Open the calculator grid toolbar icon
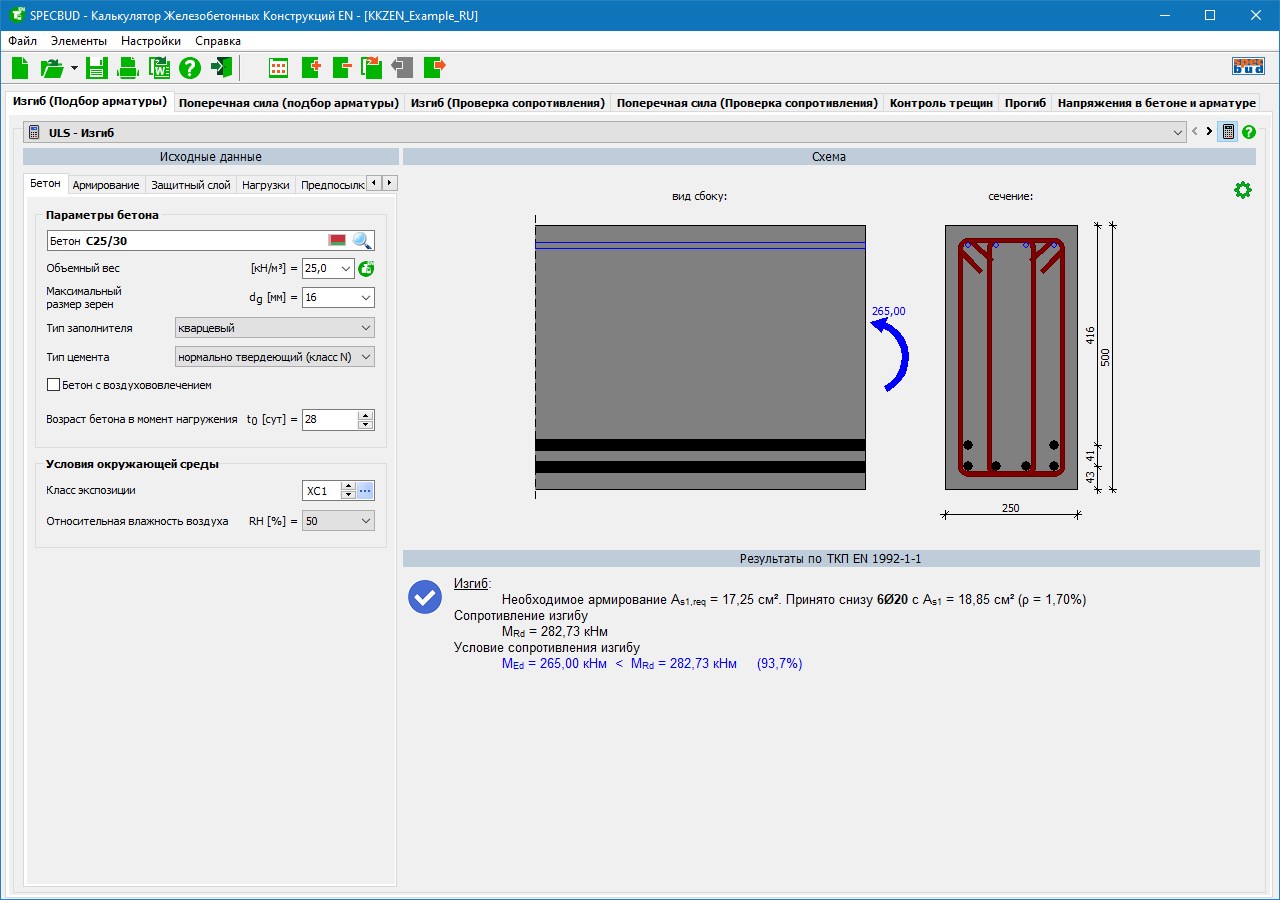Image resolution: width=1280 pixels, height=900 pixels. point(278,68)
